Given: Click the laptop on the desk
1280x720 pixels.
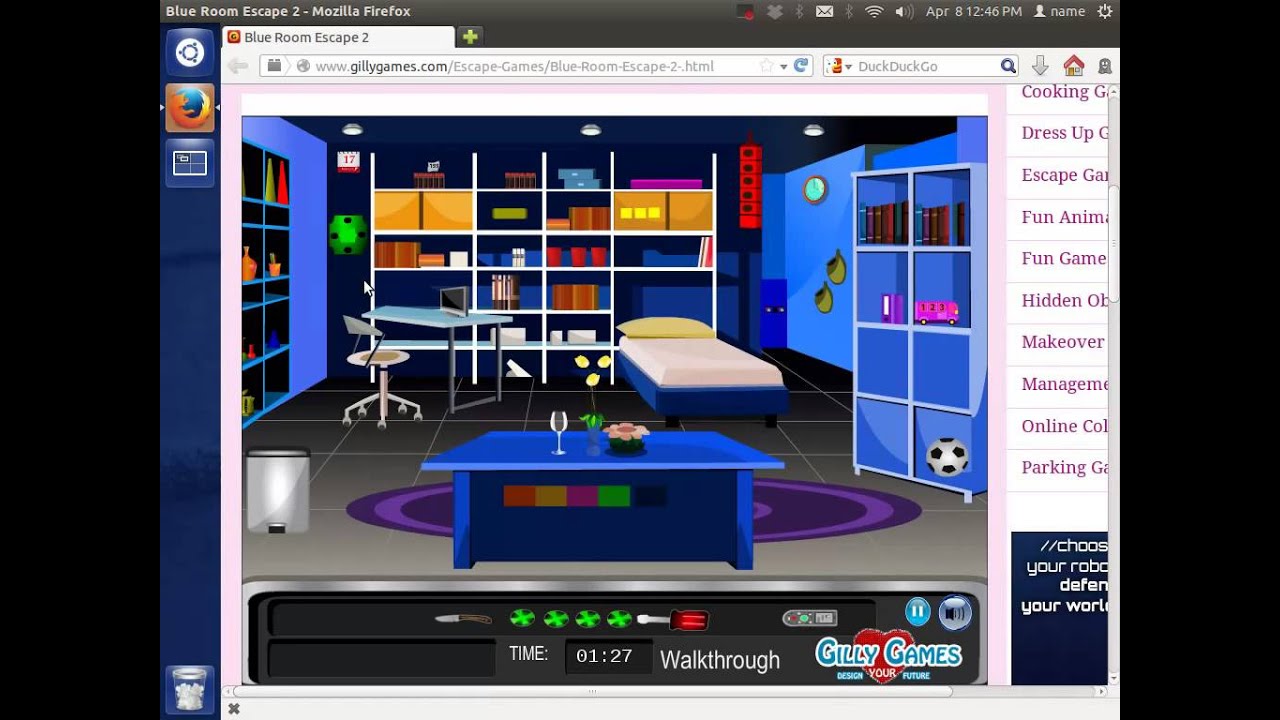Looking at the screenshot, I should [454, 300].
